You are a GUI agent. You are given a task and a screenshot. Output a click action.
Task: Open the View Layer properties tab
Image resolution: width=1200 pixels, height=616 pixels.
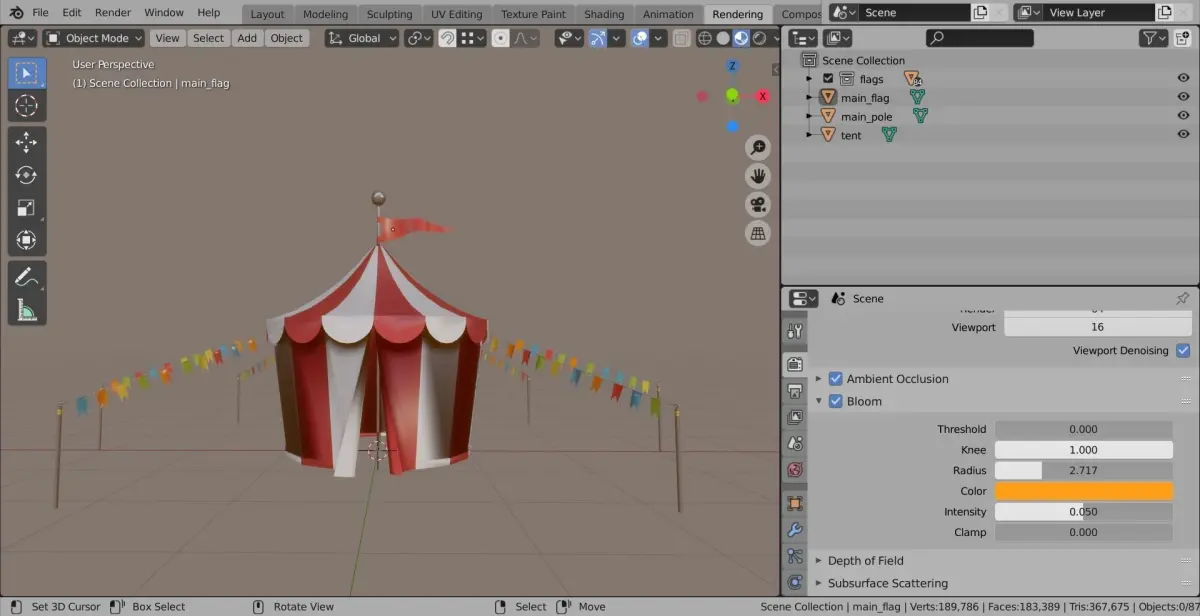pyautogui.click(x=795, y=417)
